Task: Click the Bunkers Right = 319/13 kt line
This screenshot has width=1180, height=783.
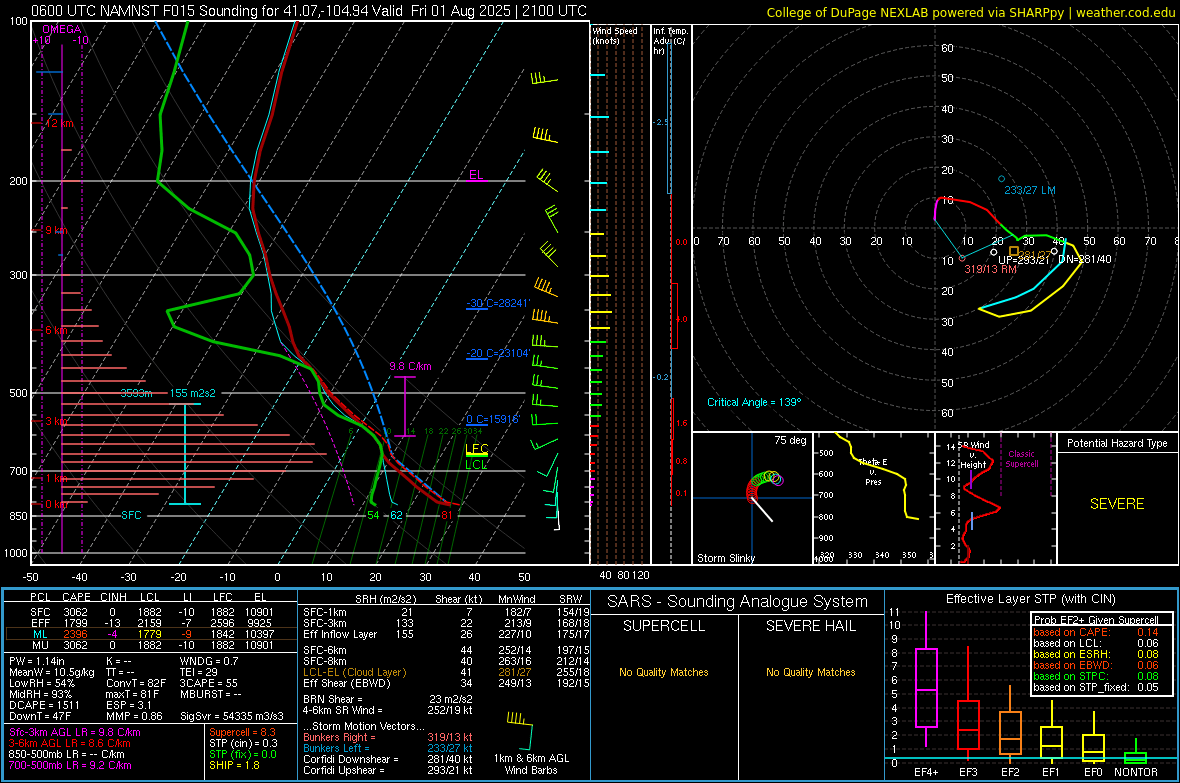Action: pos(388,737)
